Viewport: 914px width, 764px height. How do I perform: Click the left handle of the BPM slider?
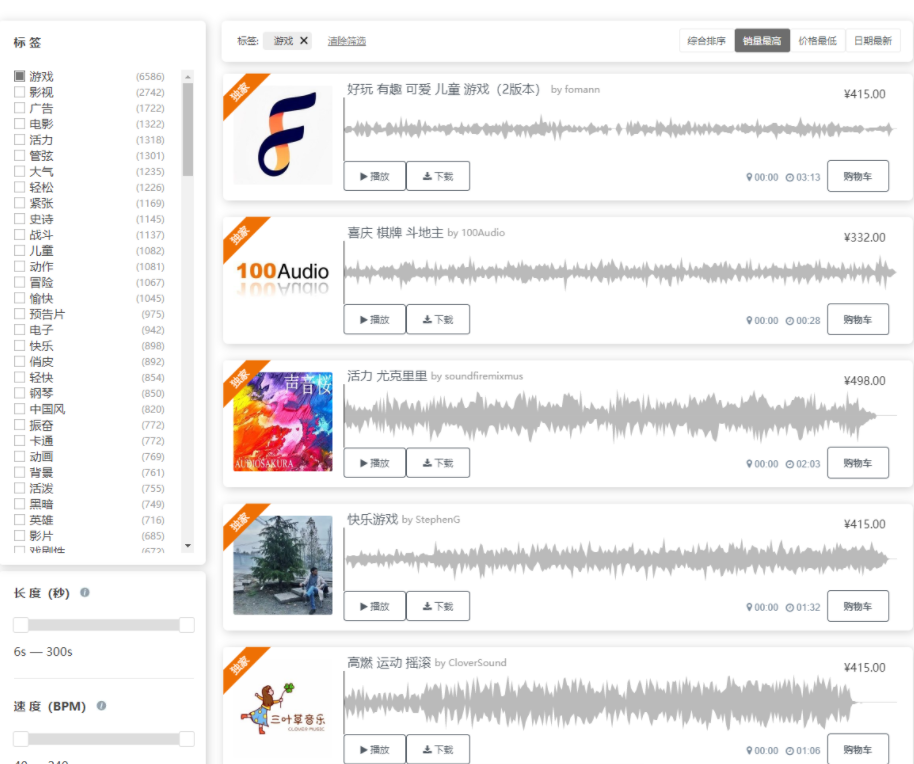pos(21,739)
